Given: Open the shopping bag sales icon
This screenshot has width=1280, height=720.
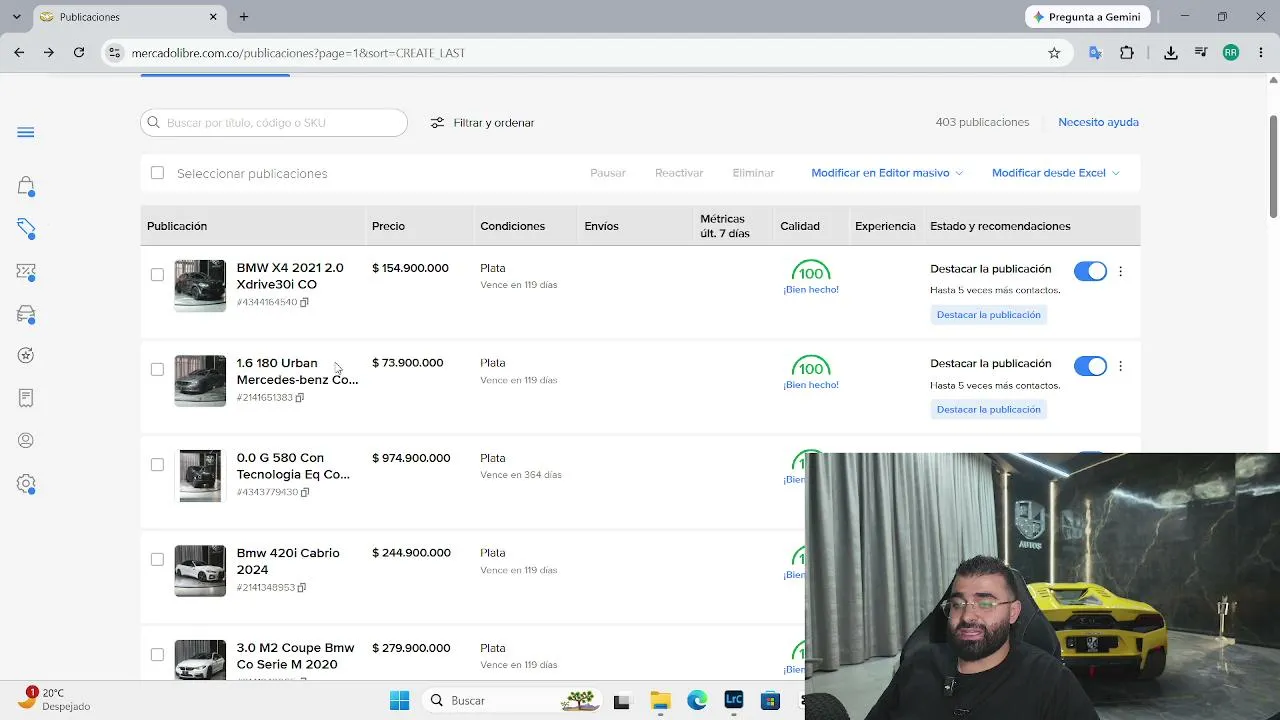Looking at the screenshot, I should coord(26,186).
